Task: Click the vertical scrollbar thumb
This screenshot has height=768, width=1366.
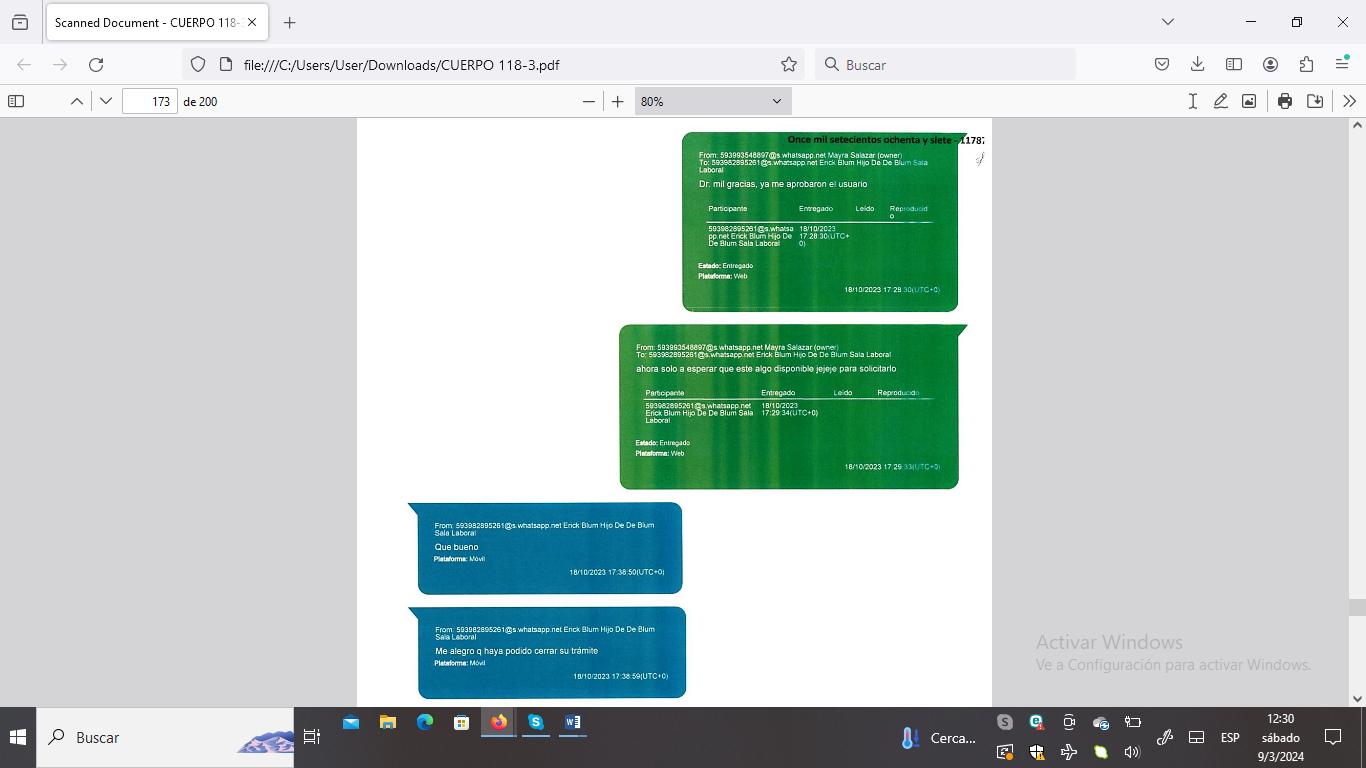Action: pyautogui.click(x=1357, y=607)
